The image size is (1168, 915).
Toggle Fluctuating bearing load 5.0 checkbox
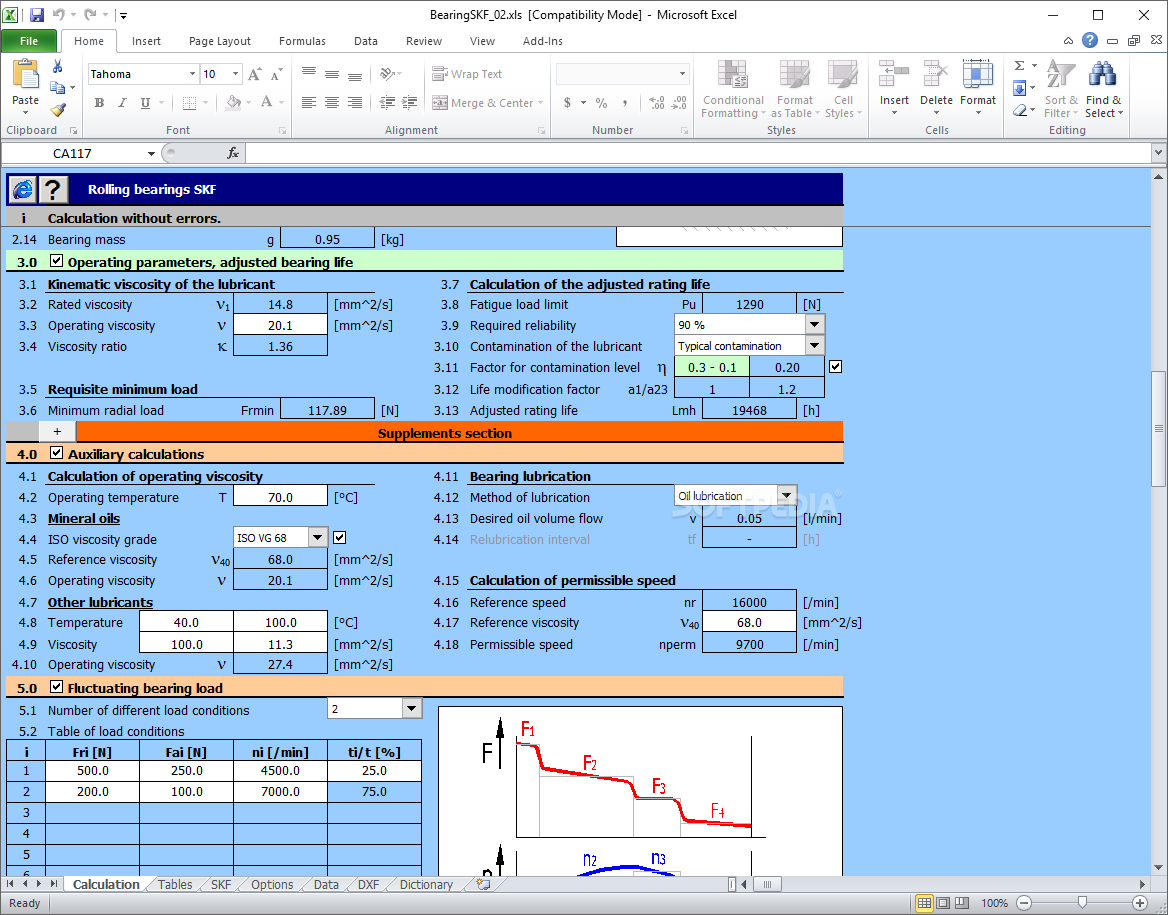[57, 687]
